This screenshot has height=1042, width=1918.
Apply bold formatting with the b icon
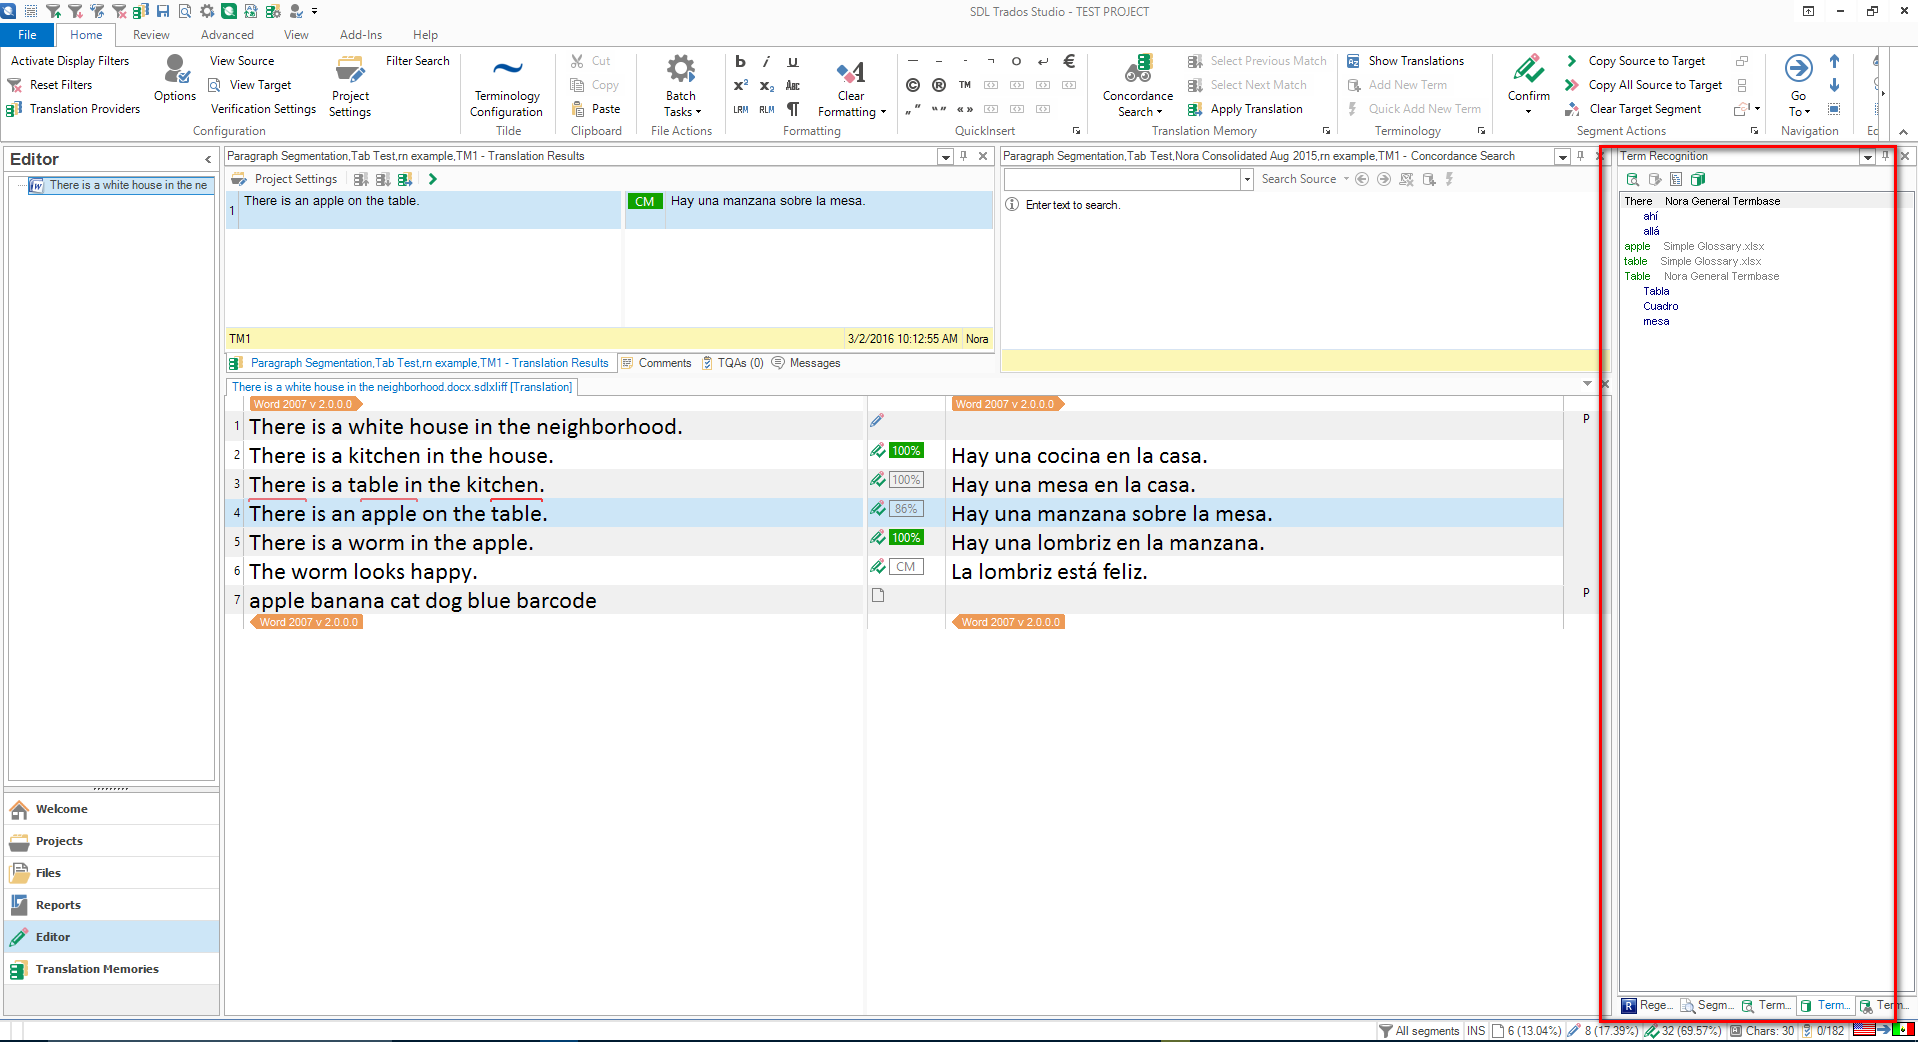740,61
